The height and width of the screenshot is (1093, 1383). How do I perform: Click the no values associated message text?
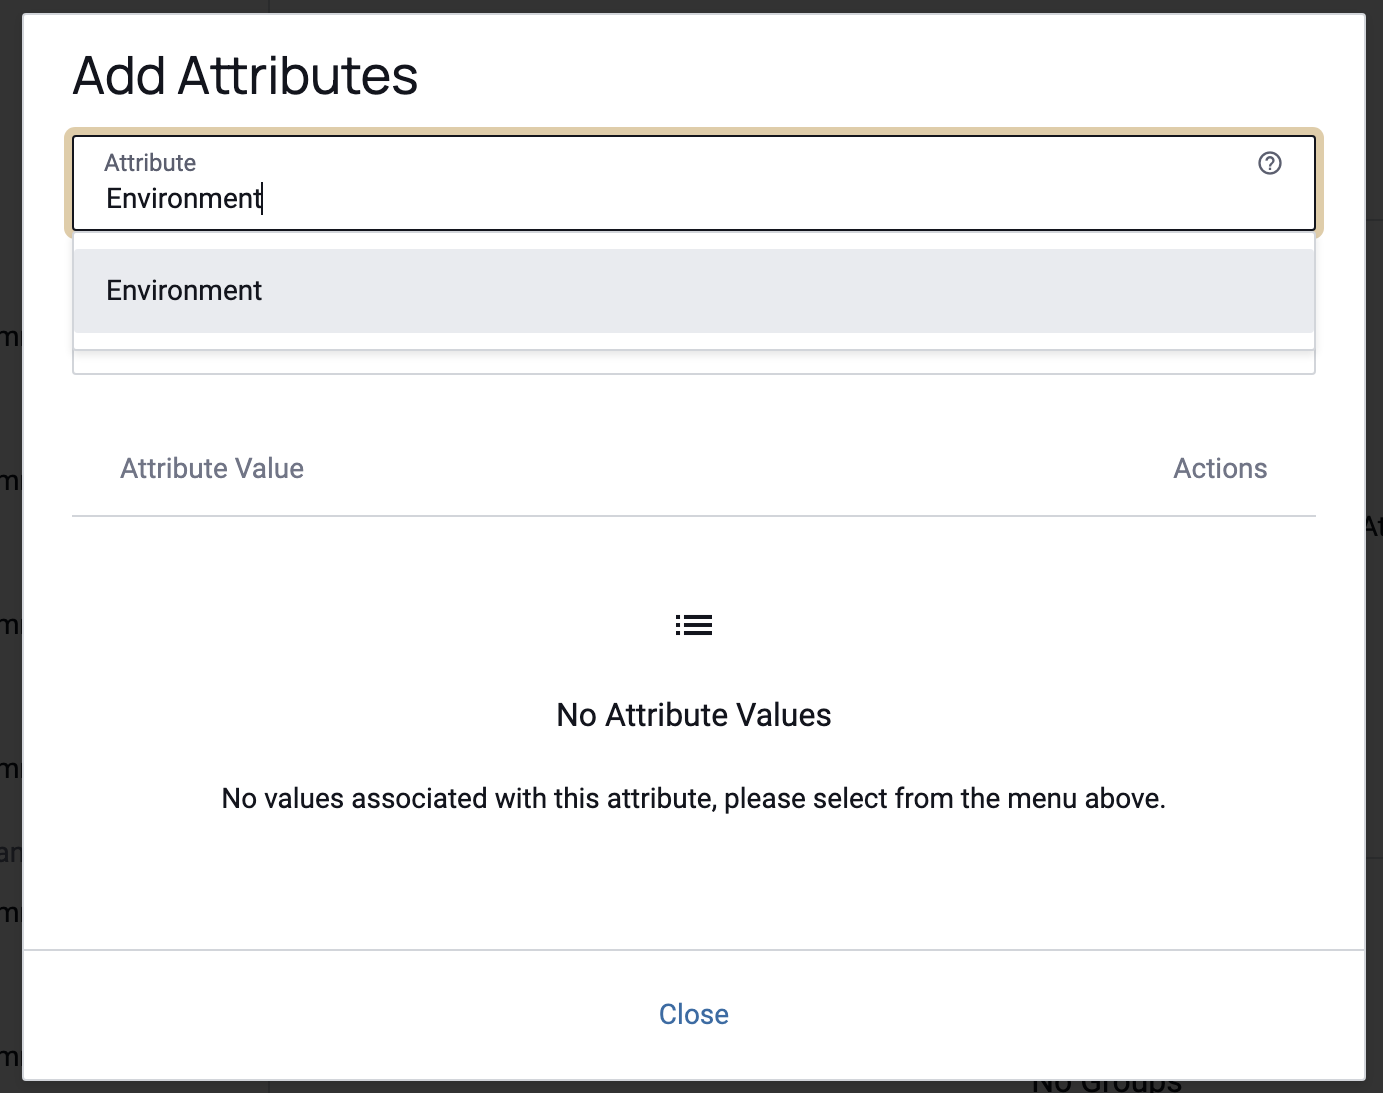(x=693, y=799)
